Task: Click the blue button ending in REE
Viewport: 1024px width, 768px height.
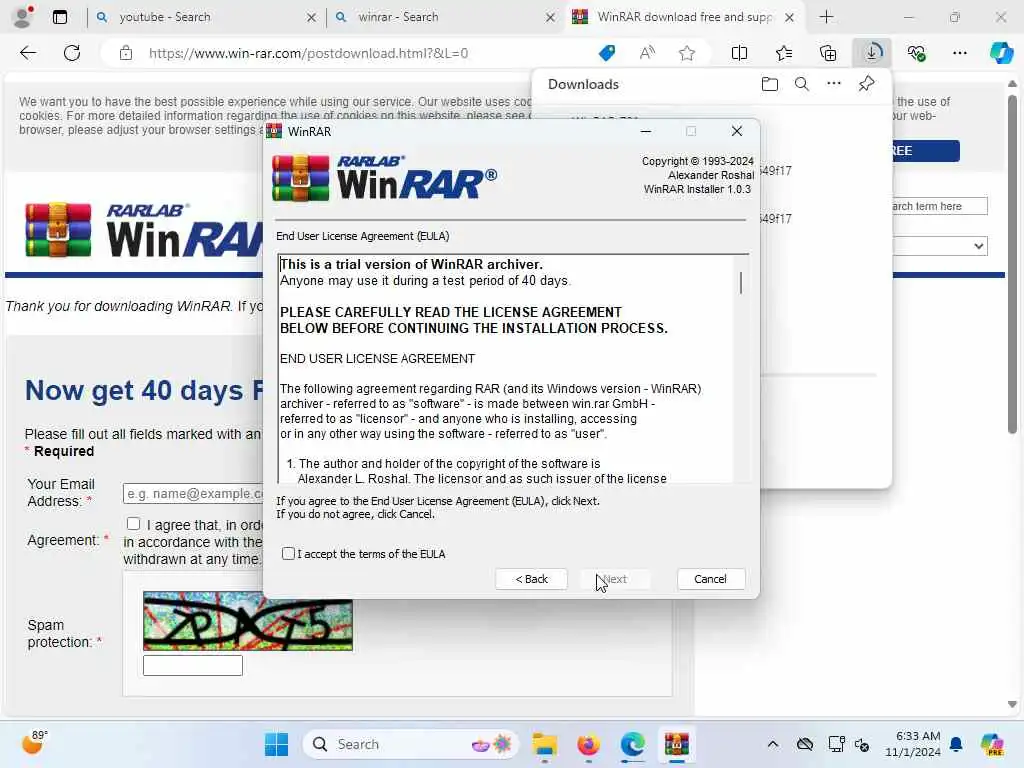Action: tap(926, 151)
